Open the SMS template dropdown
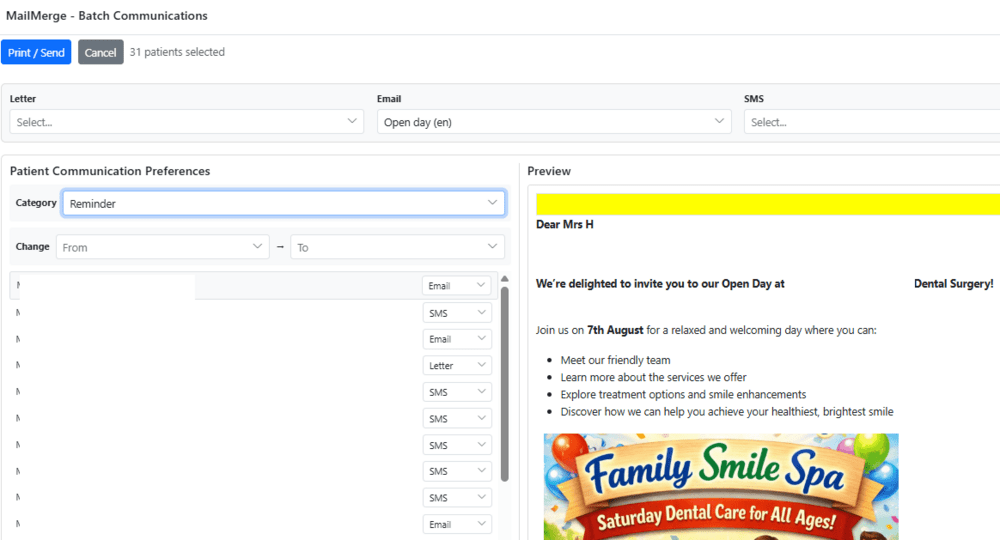This screenshot has height=540, width=1000. (872, 122)
